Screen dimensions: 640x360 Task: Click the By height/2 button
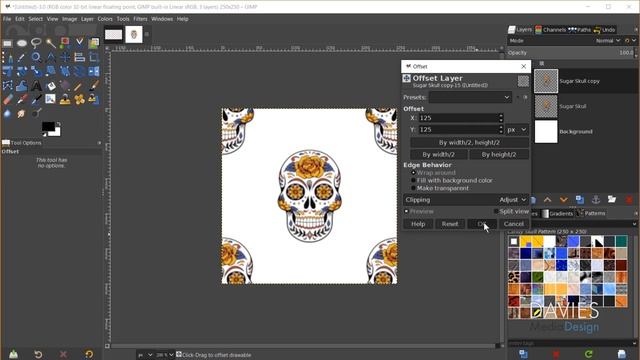pyautogui.click(x=499, y=155)
